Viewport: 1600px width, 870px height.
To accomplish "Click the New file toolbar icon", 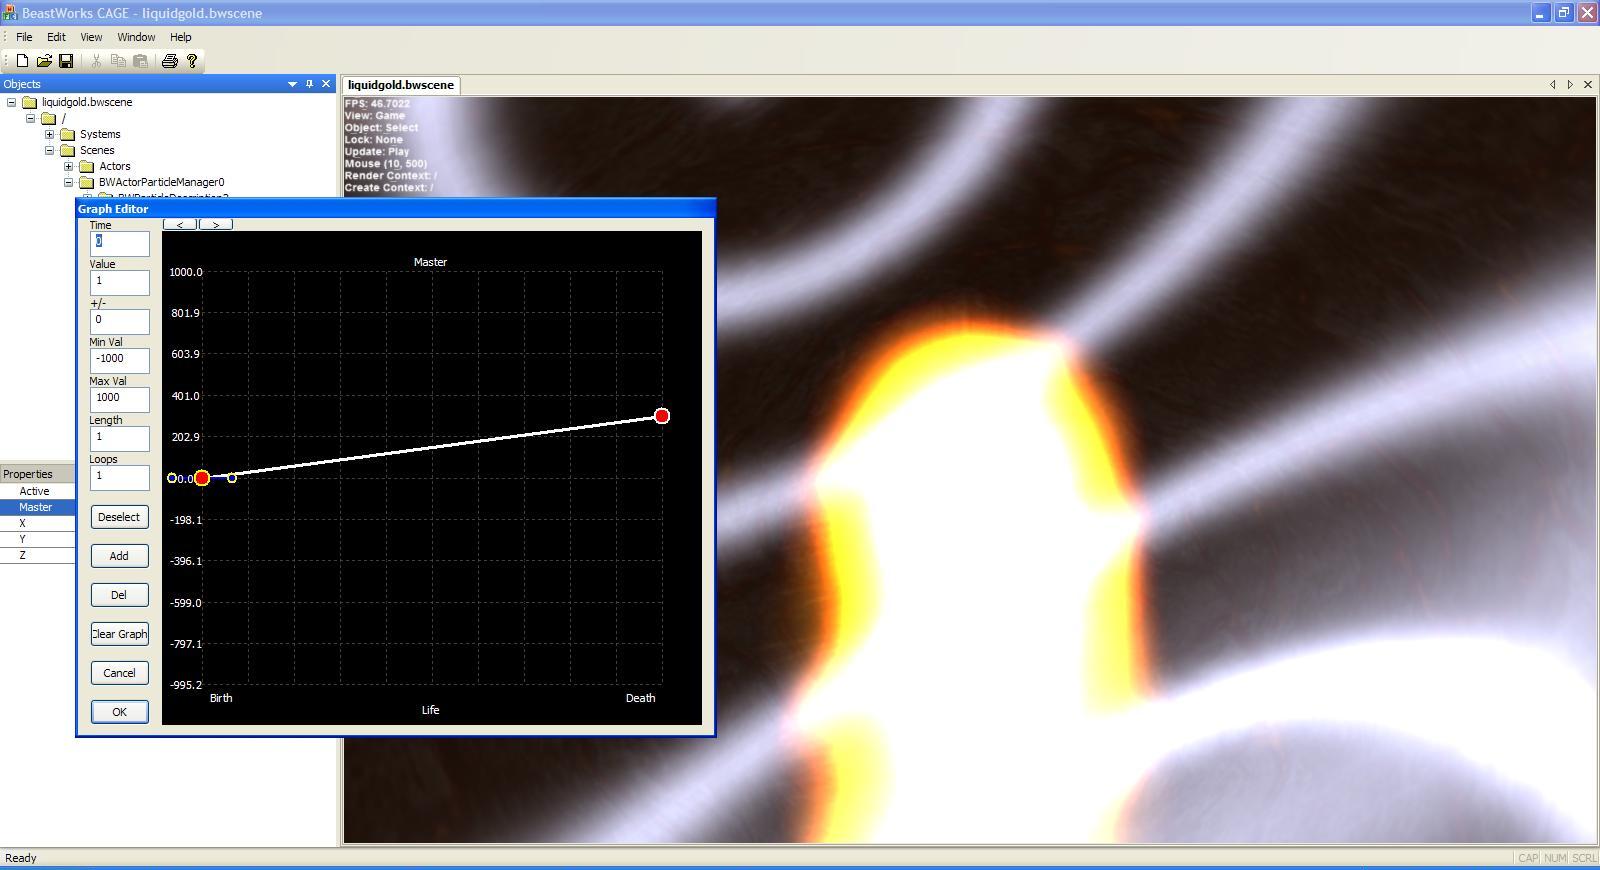I will tap(22, 61).
